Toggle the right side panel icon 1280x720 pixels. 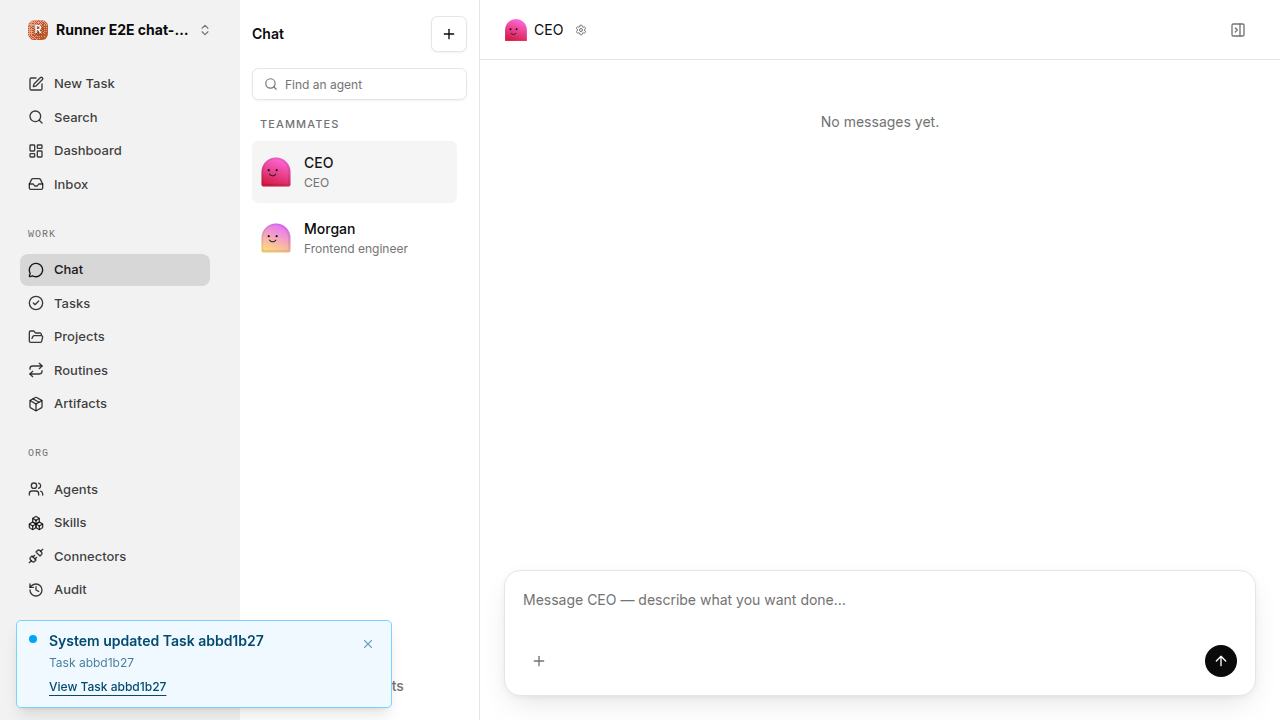pos(1238,30)
